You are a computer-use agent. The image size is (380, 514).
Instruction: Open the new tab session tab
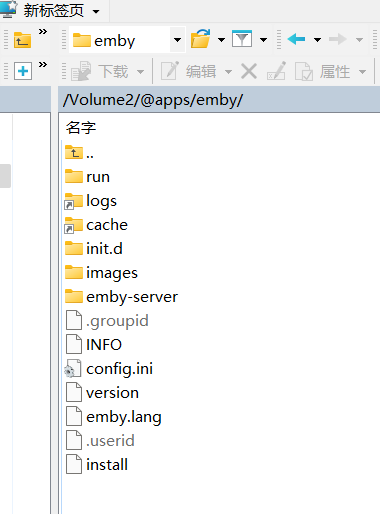coord(53,11)
